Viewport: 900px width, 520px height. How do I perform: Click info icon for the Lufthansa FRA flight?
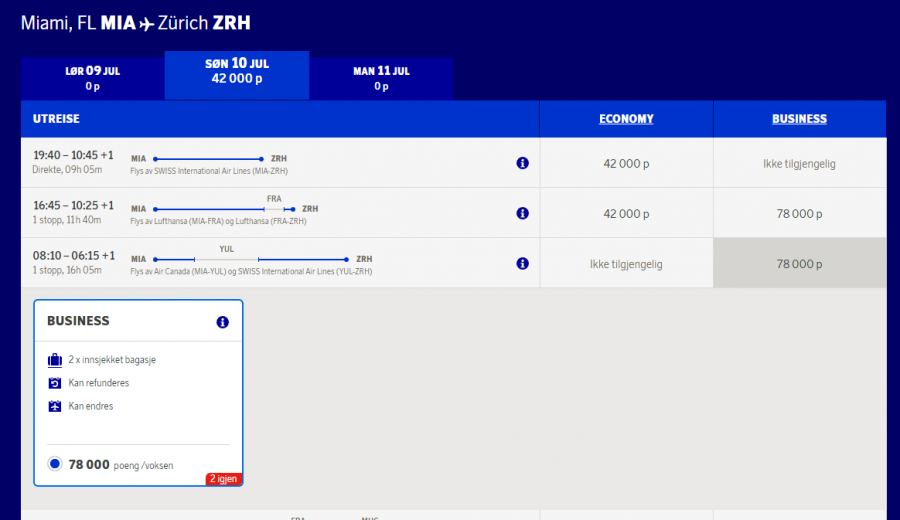(x=522, y=213)
